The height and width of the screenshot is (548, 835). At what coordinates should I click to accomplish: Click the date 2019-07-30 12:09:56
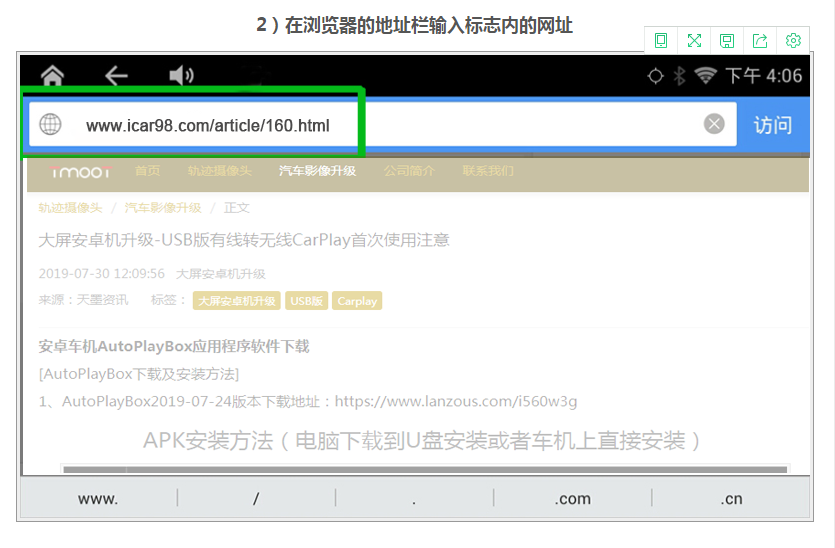[102, 274]
